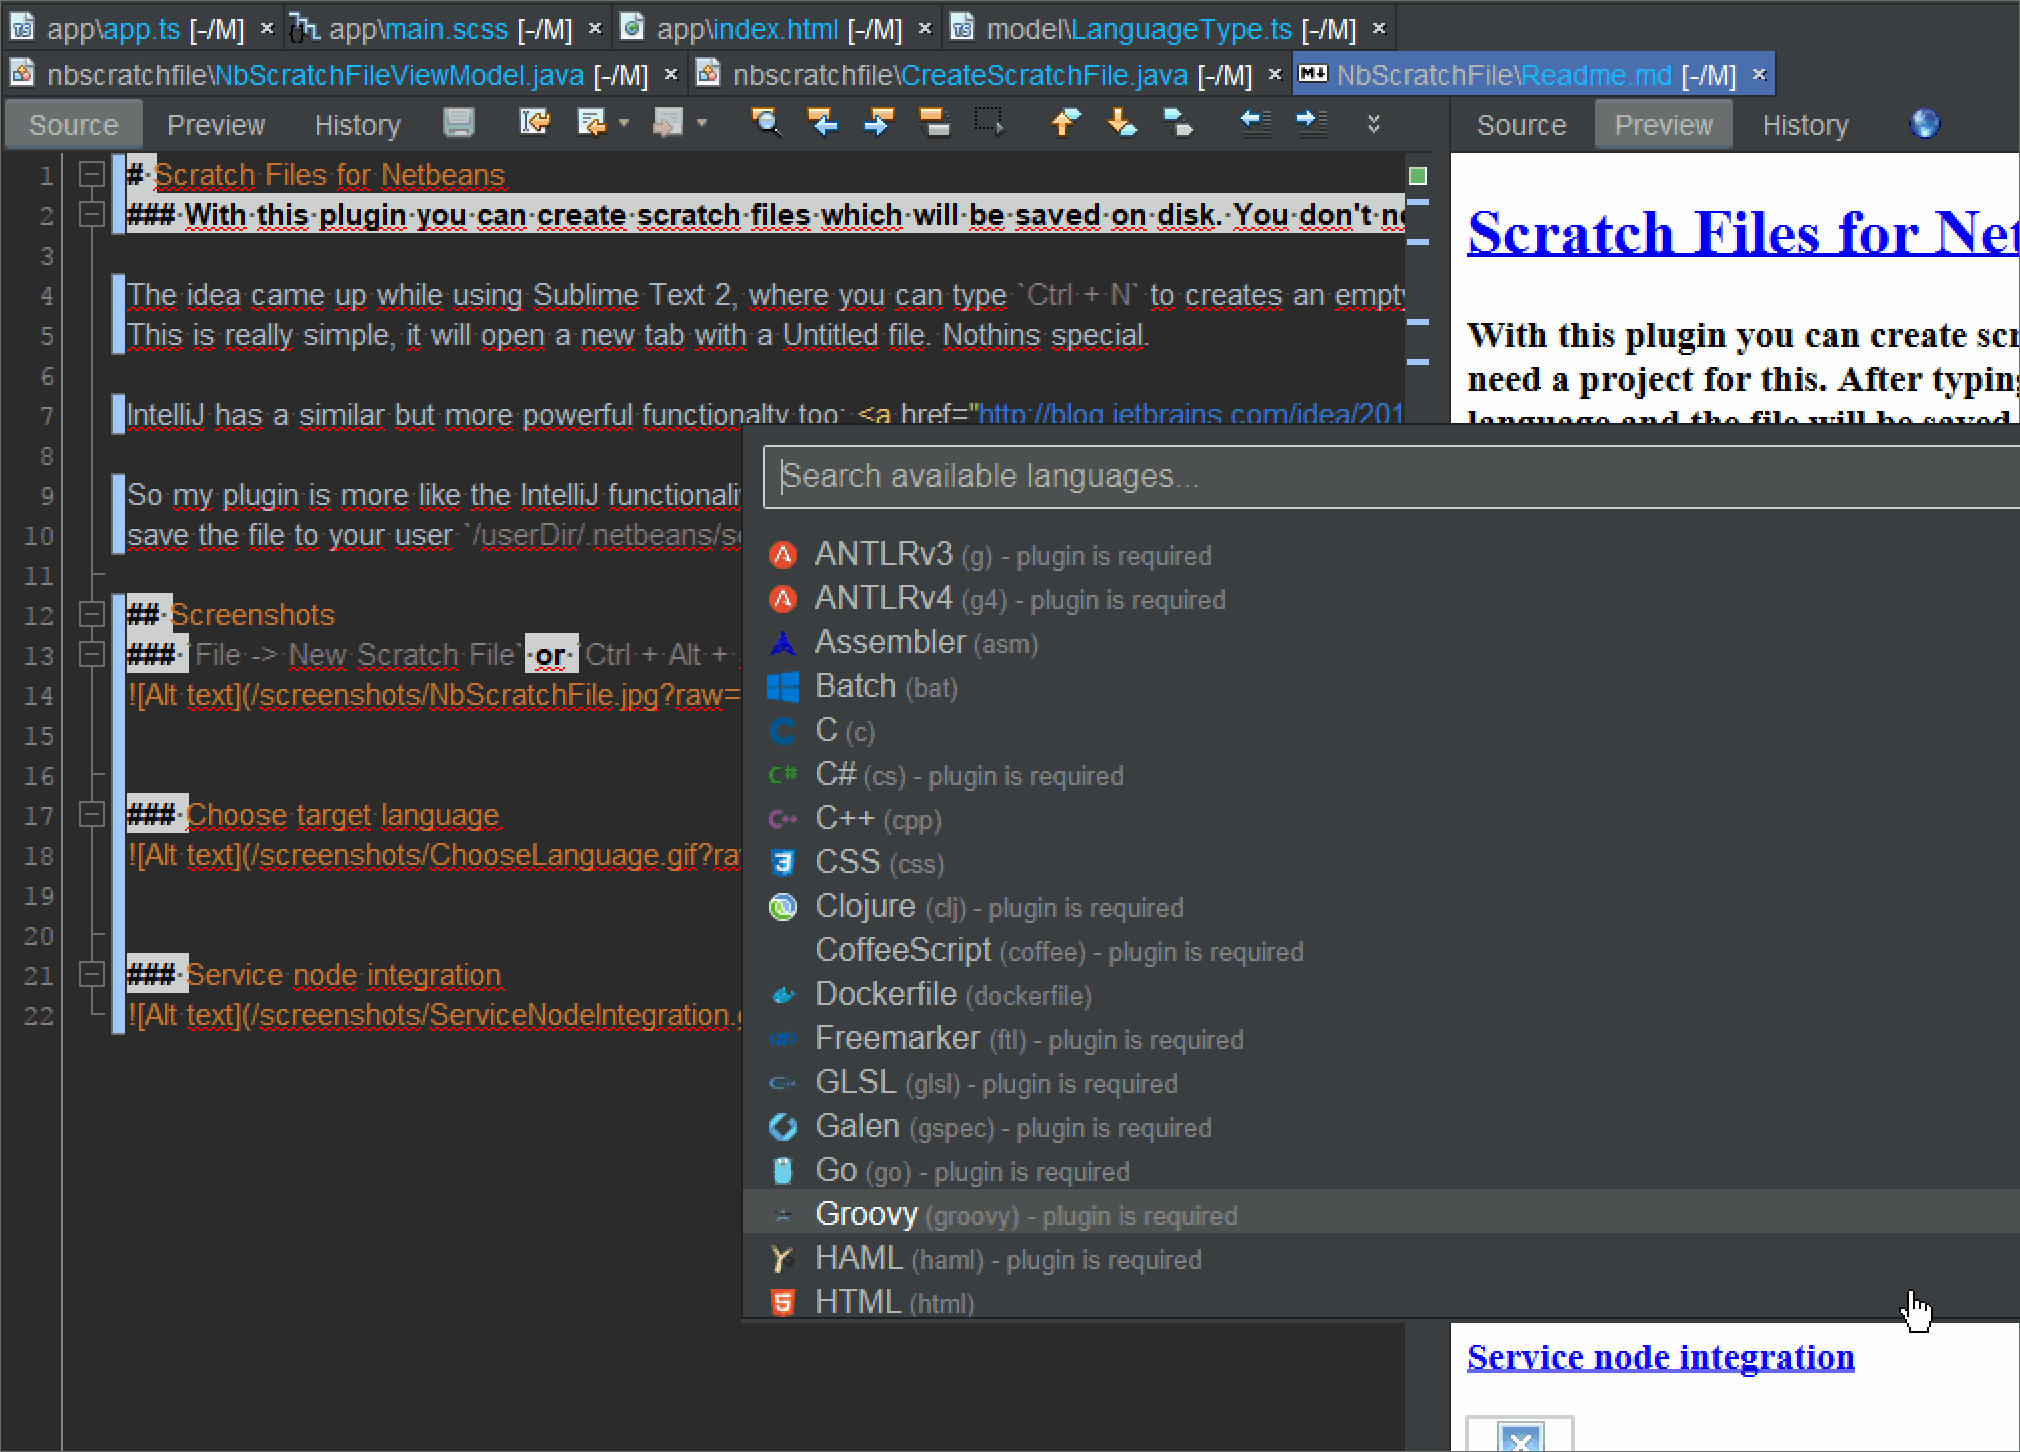
Task: Click Find Previous Occurrence toolbar icon
Action: click(822, 123)
